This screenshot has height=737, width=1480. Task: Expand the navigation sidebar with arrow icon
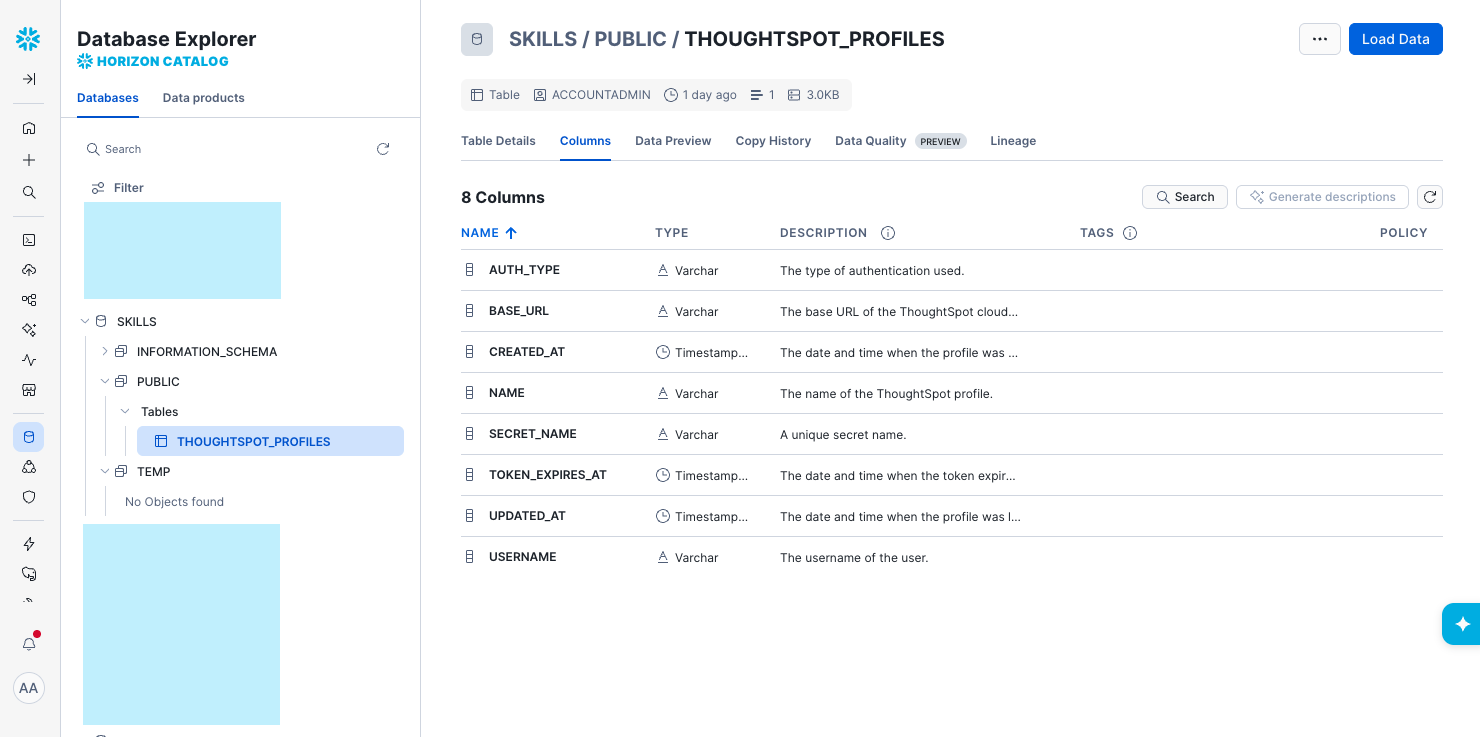click(x=29, y=79)
